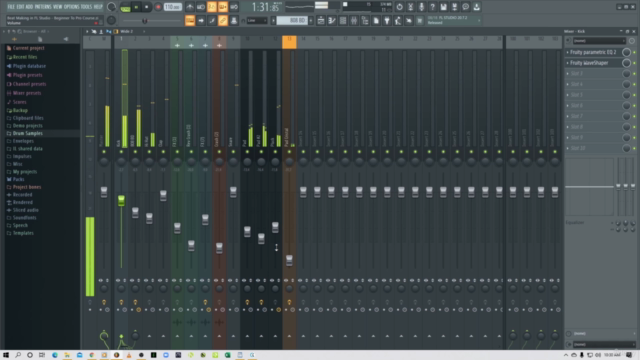640x360 pixels.
Task: Switch the Pat/Song mode button
Action: point(125,7)
